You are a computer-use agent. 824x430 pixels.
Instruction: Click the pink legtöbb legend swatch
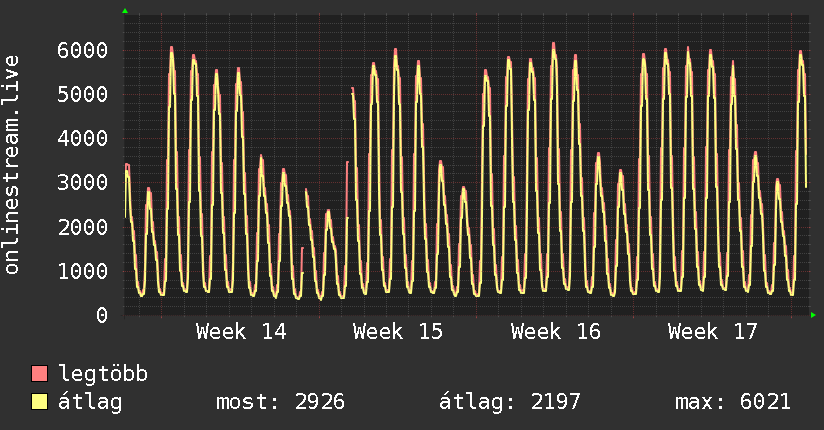pyautogui.click(x=39, y=373)
